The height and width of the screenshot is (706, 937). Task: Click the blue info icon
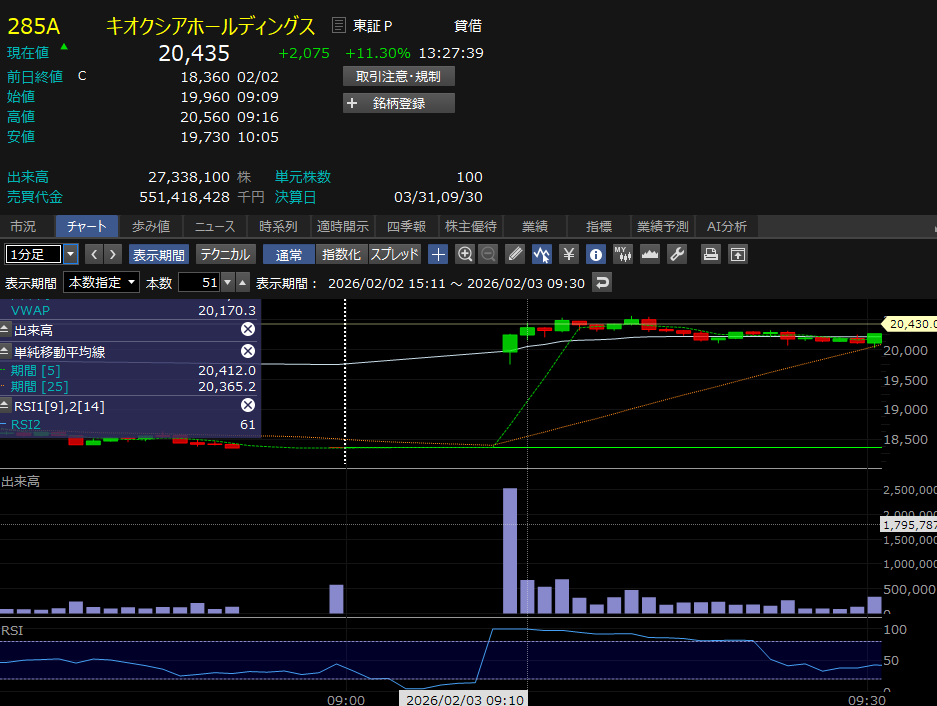[x=595, y=254]
